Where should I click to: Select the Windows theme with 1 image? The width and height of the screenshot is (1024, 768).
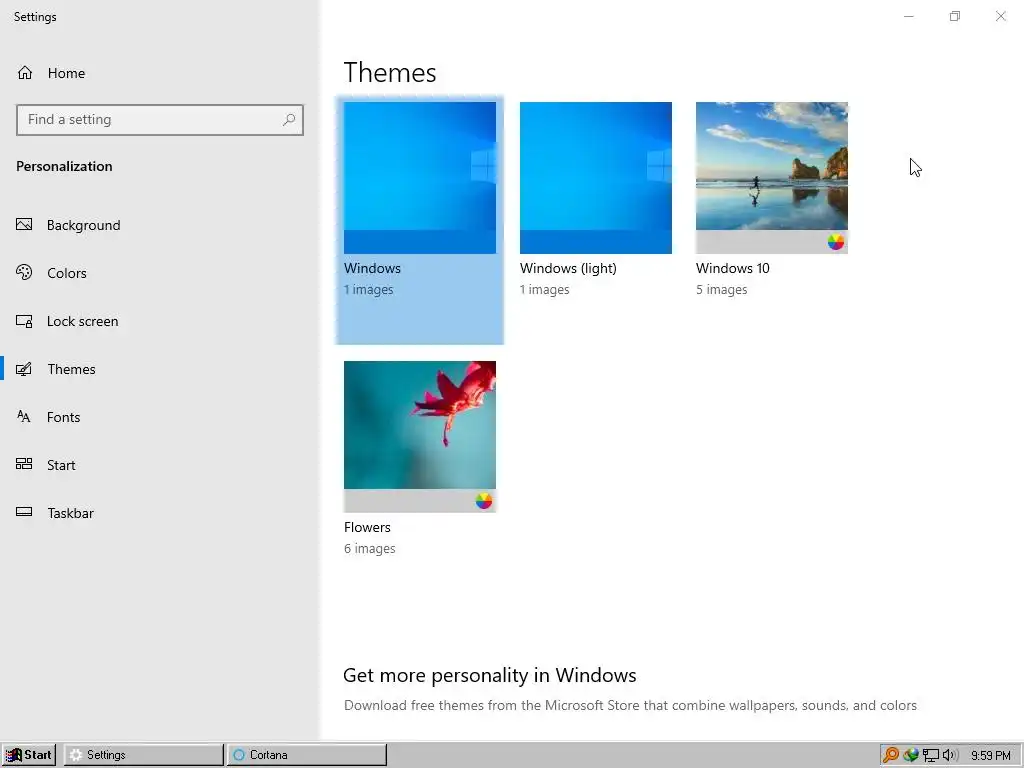coord(420,220)
